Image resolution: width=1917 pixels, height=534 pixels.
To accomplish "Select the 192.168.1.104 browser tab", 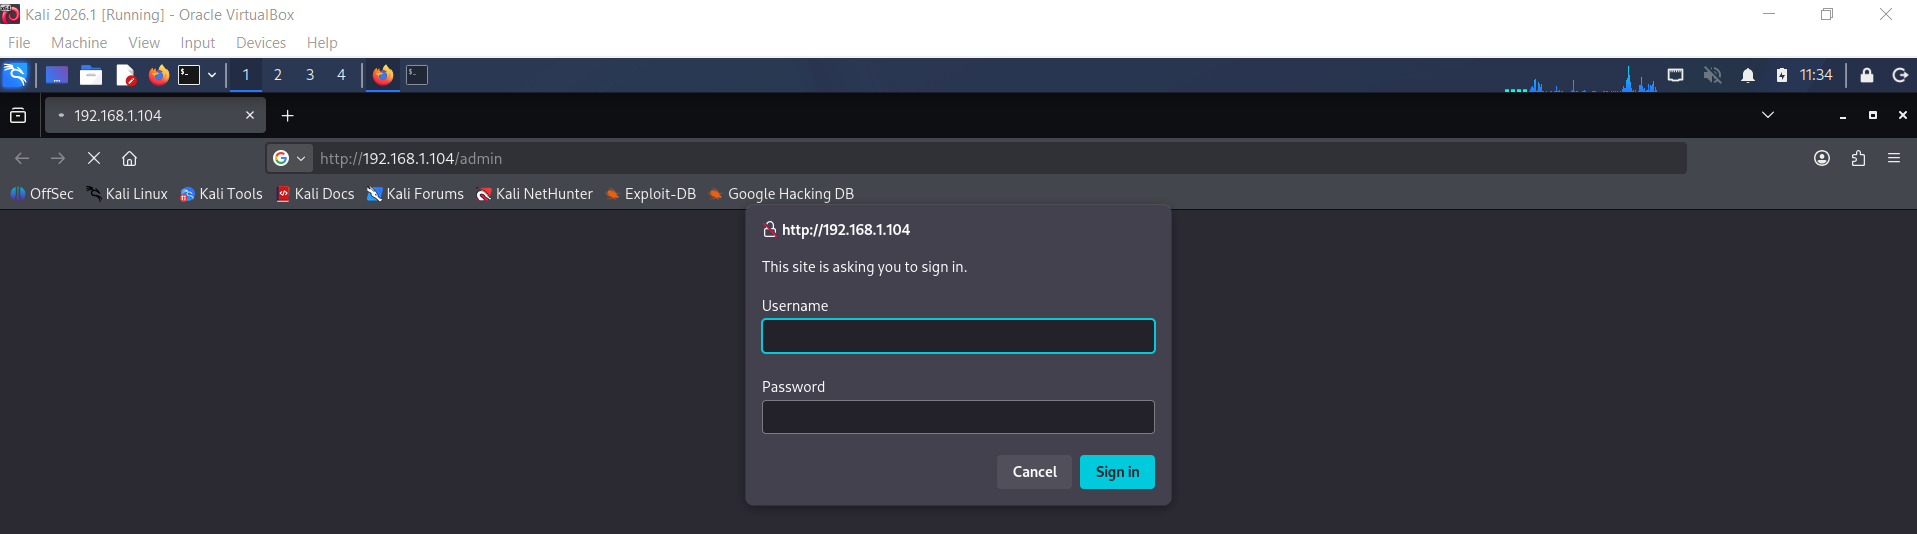I will coord(156,116).
